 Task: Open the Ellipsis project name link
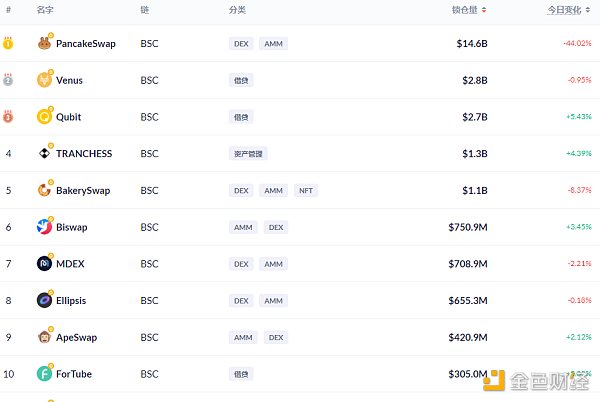click(x=71, y=301)
